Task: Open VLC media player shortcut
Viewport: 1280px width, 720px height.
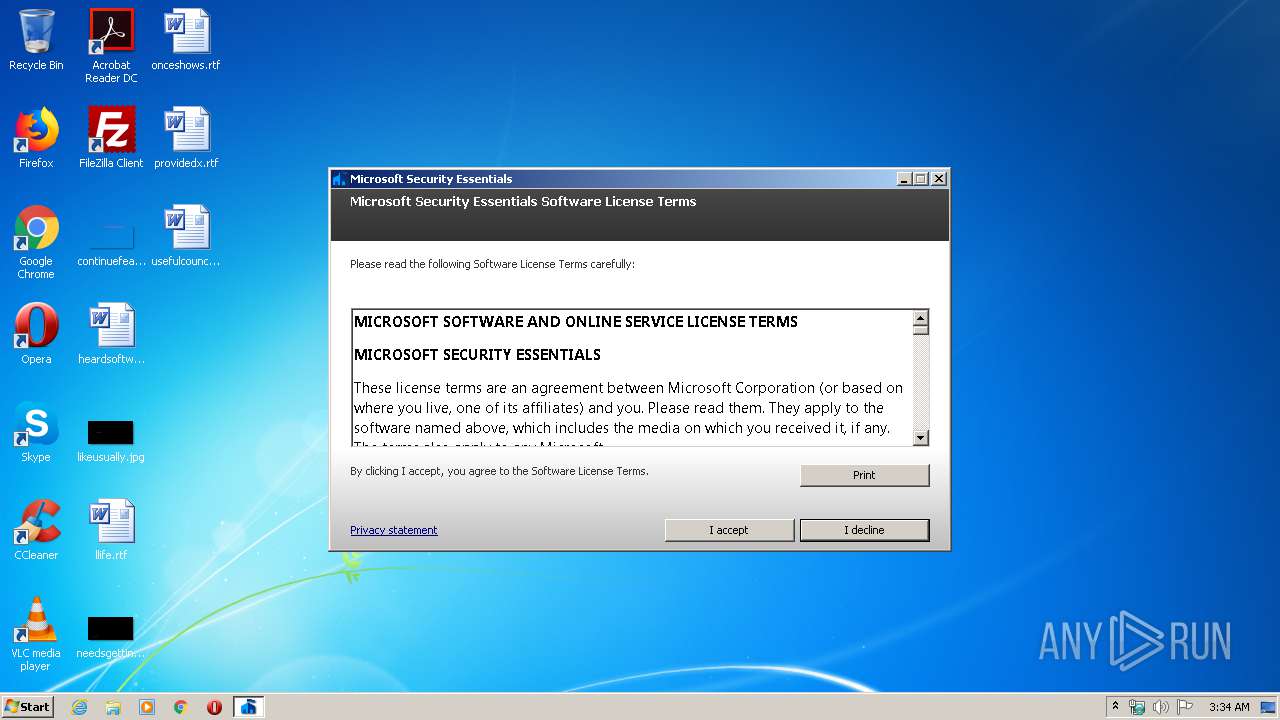Action: click(36, 634)
